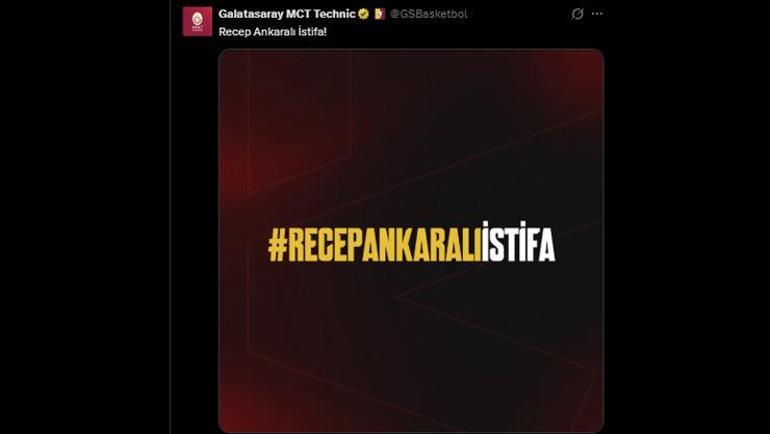Open the three-dot More options menu

(597, 14)
